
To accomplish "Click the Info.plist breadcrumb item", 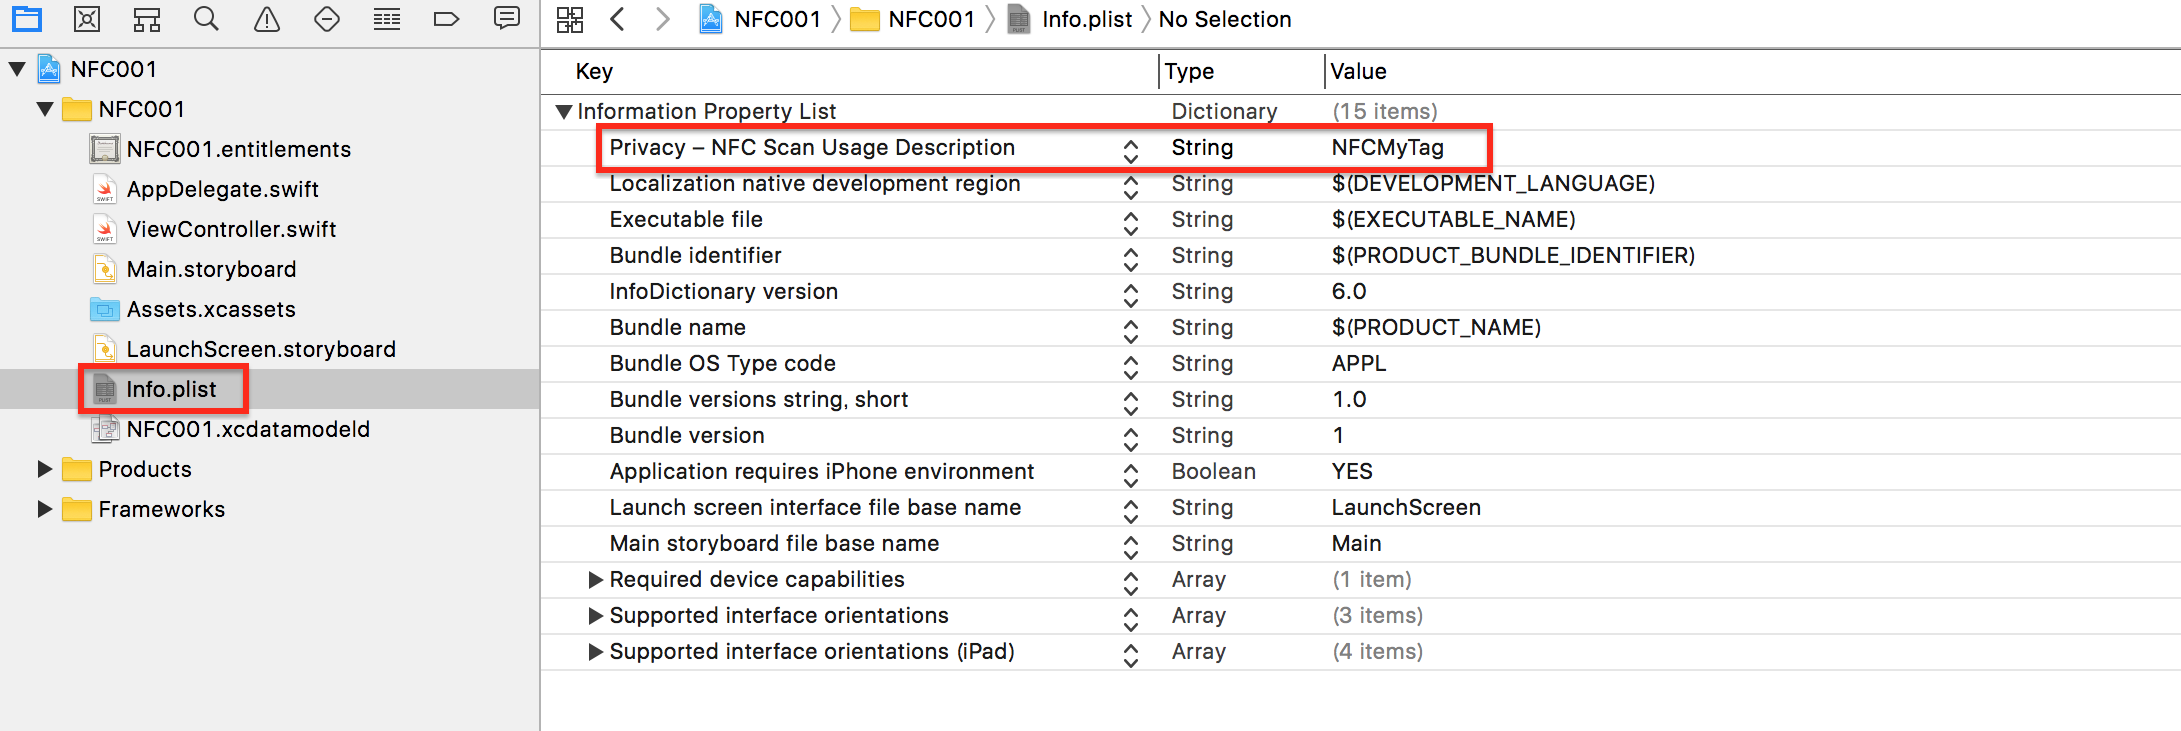I will coord(1086,19).
